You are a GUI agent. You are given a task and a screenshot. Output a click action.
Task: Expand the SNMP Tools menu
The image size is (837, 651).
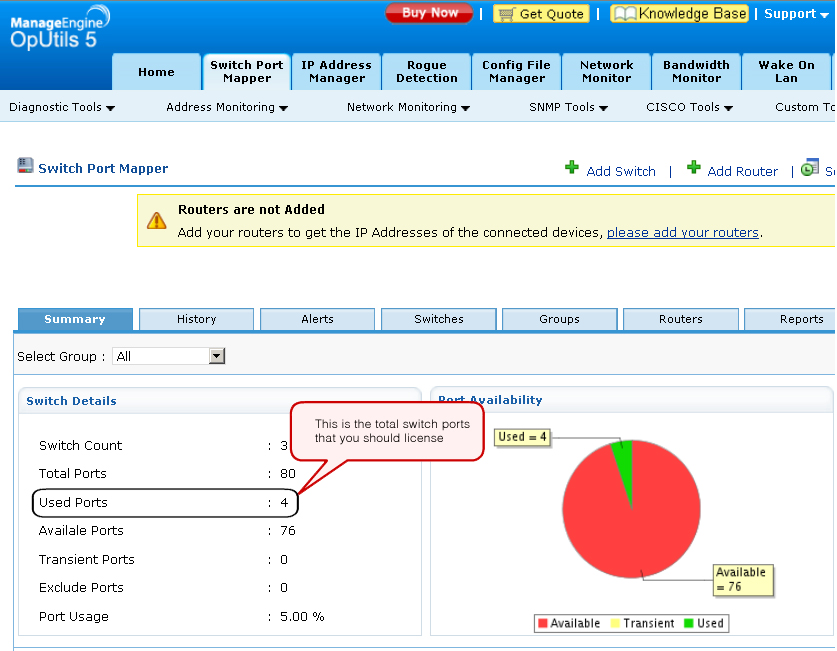[568, 107]
